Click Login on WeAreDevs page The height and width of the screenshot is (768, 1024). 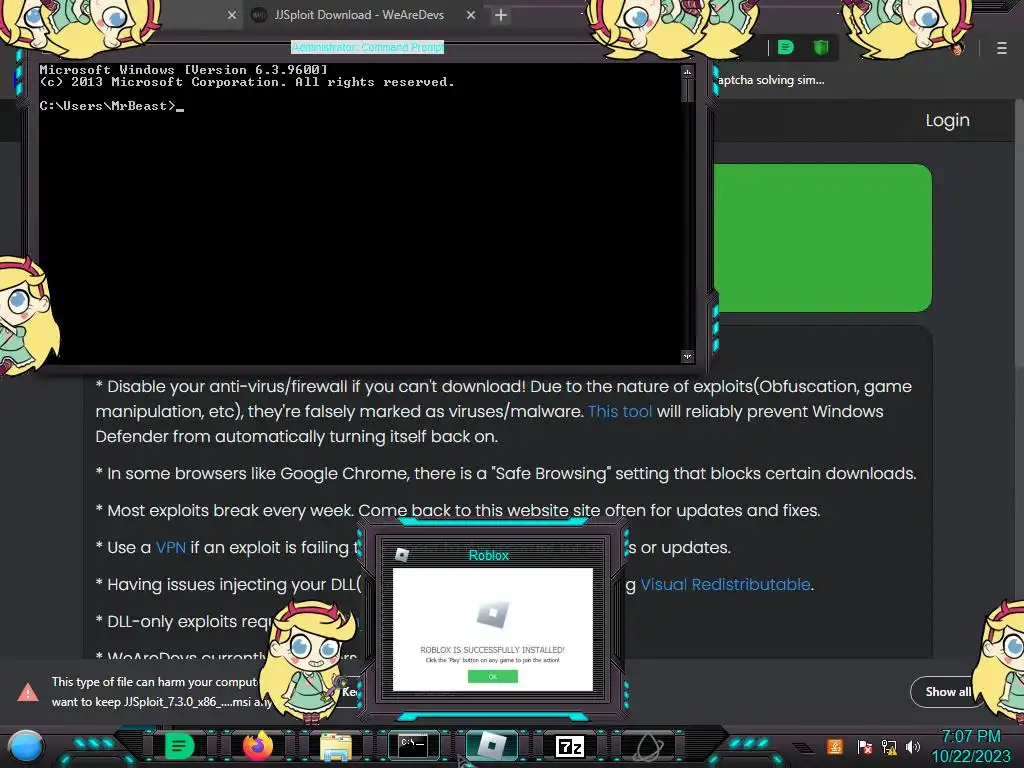(x=948, y=120)
